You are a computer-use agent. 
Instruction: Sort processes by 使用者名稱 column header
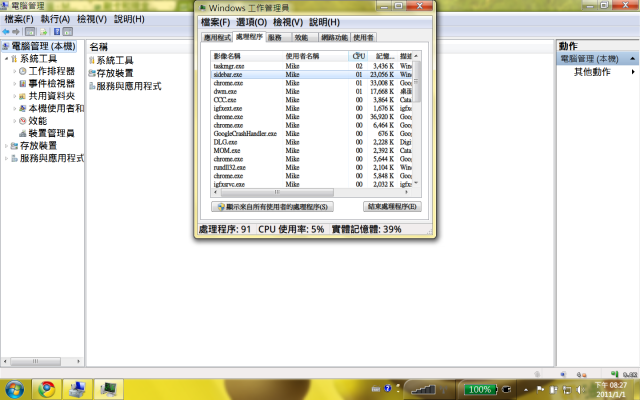(x=316, y=56)
